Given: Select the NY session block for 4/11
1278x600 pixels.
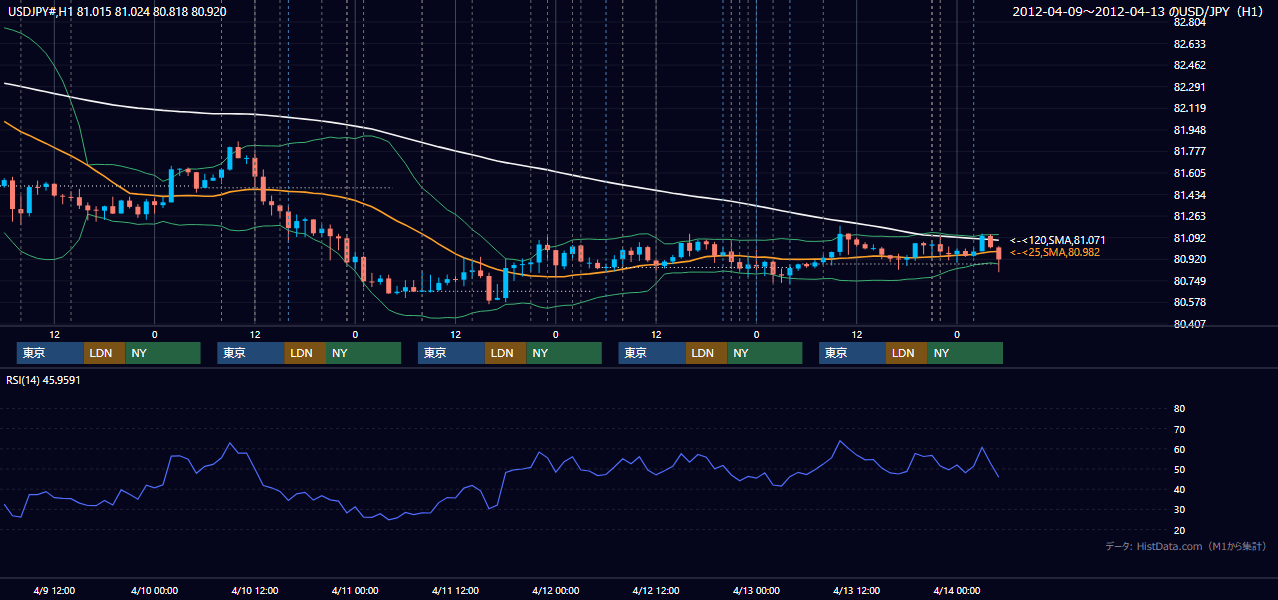Looking at the screenshot, I should tap(564, 353).
